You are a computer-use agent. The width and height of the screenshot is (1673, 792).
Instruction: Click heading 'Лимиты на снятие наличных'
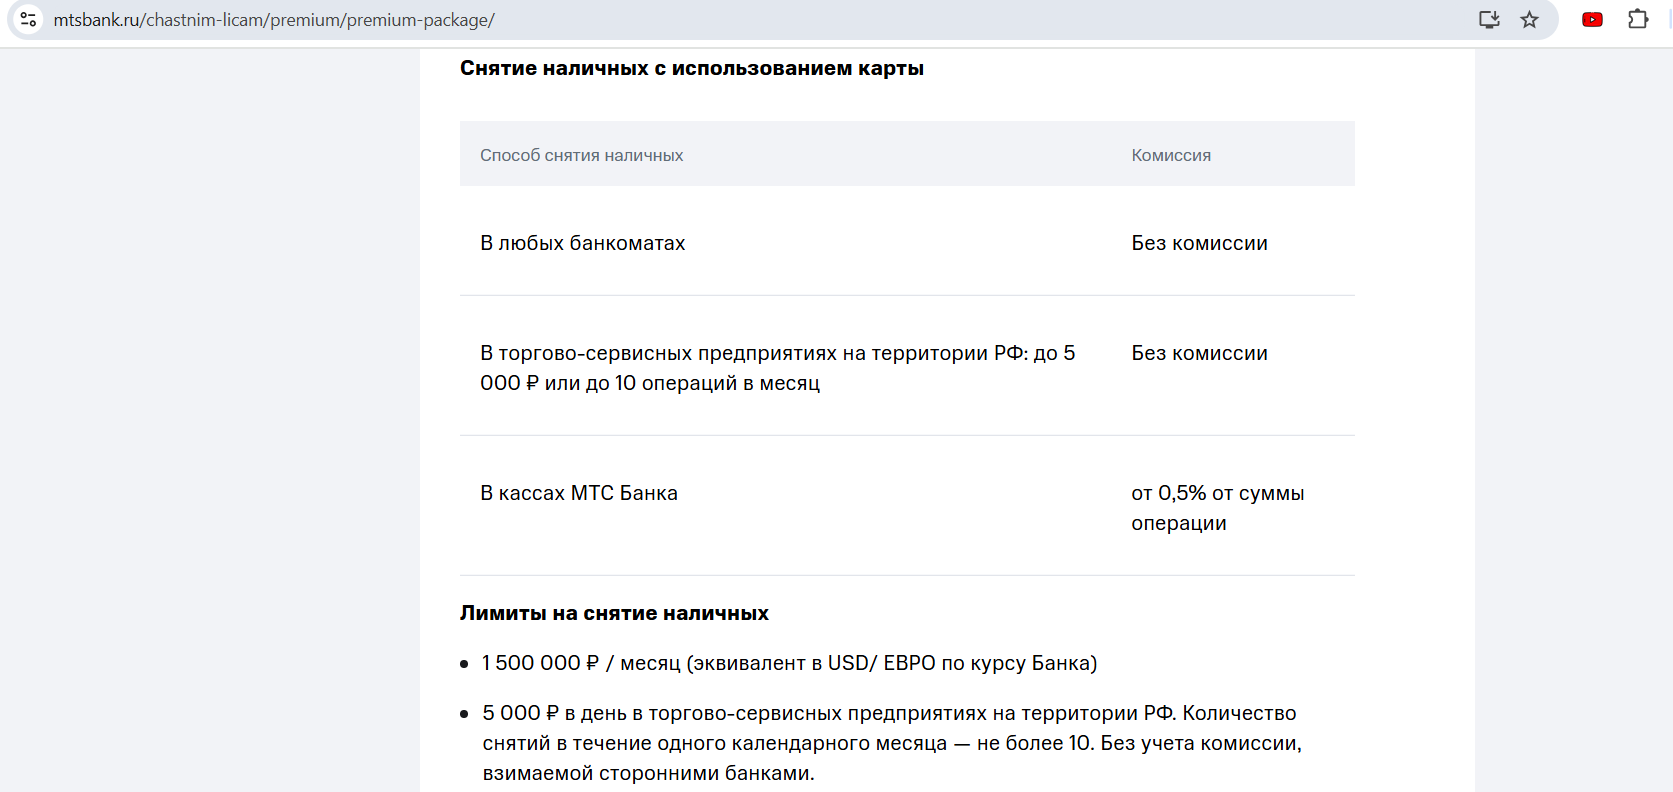click(614, 613)
